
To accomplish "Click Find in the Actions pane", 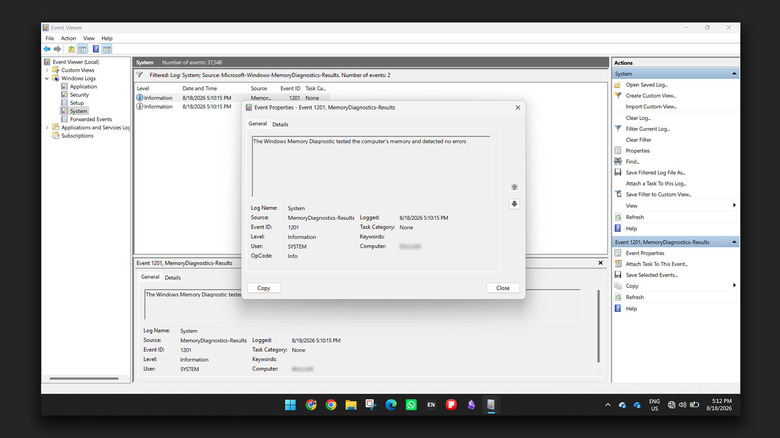I will tap(632, 162).
